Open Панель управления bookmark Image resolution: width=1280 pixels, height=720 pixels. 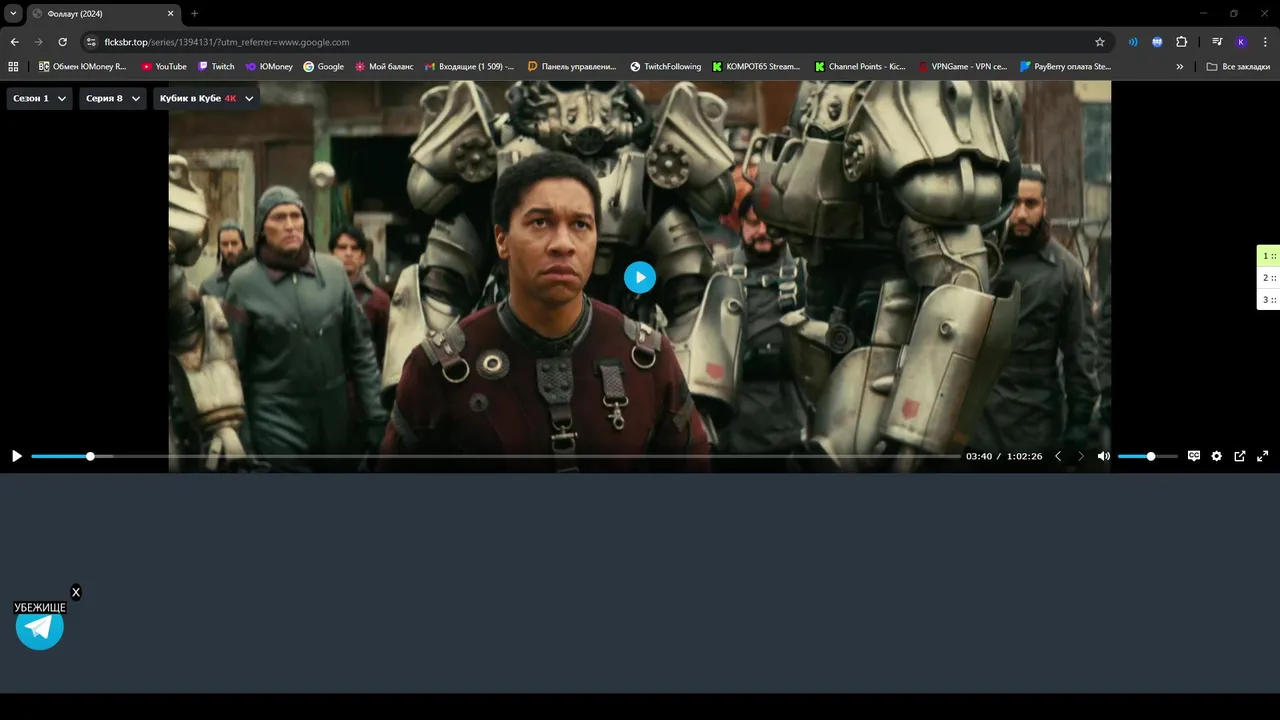coord(572,67)
